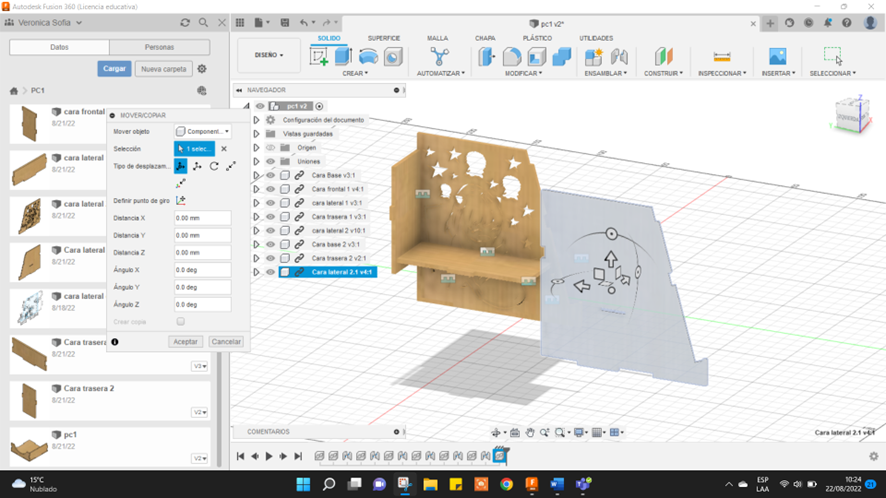Hide cara lateral 2 v10:1 component

270,231
